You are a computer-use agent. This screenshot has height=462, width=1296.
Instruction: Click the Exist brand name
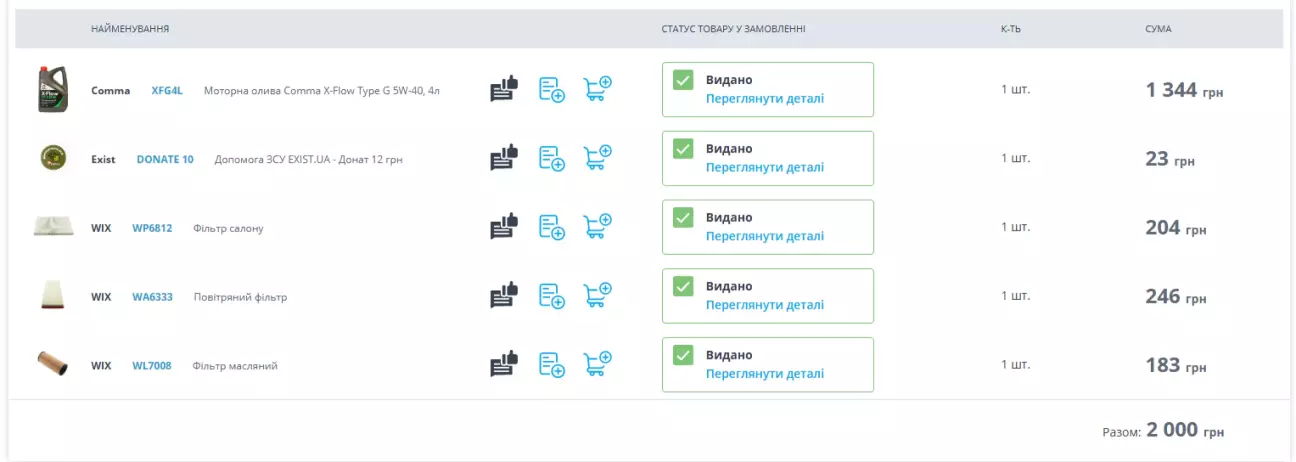click(103, 159)
